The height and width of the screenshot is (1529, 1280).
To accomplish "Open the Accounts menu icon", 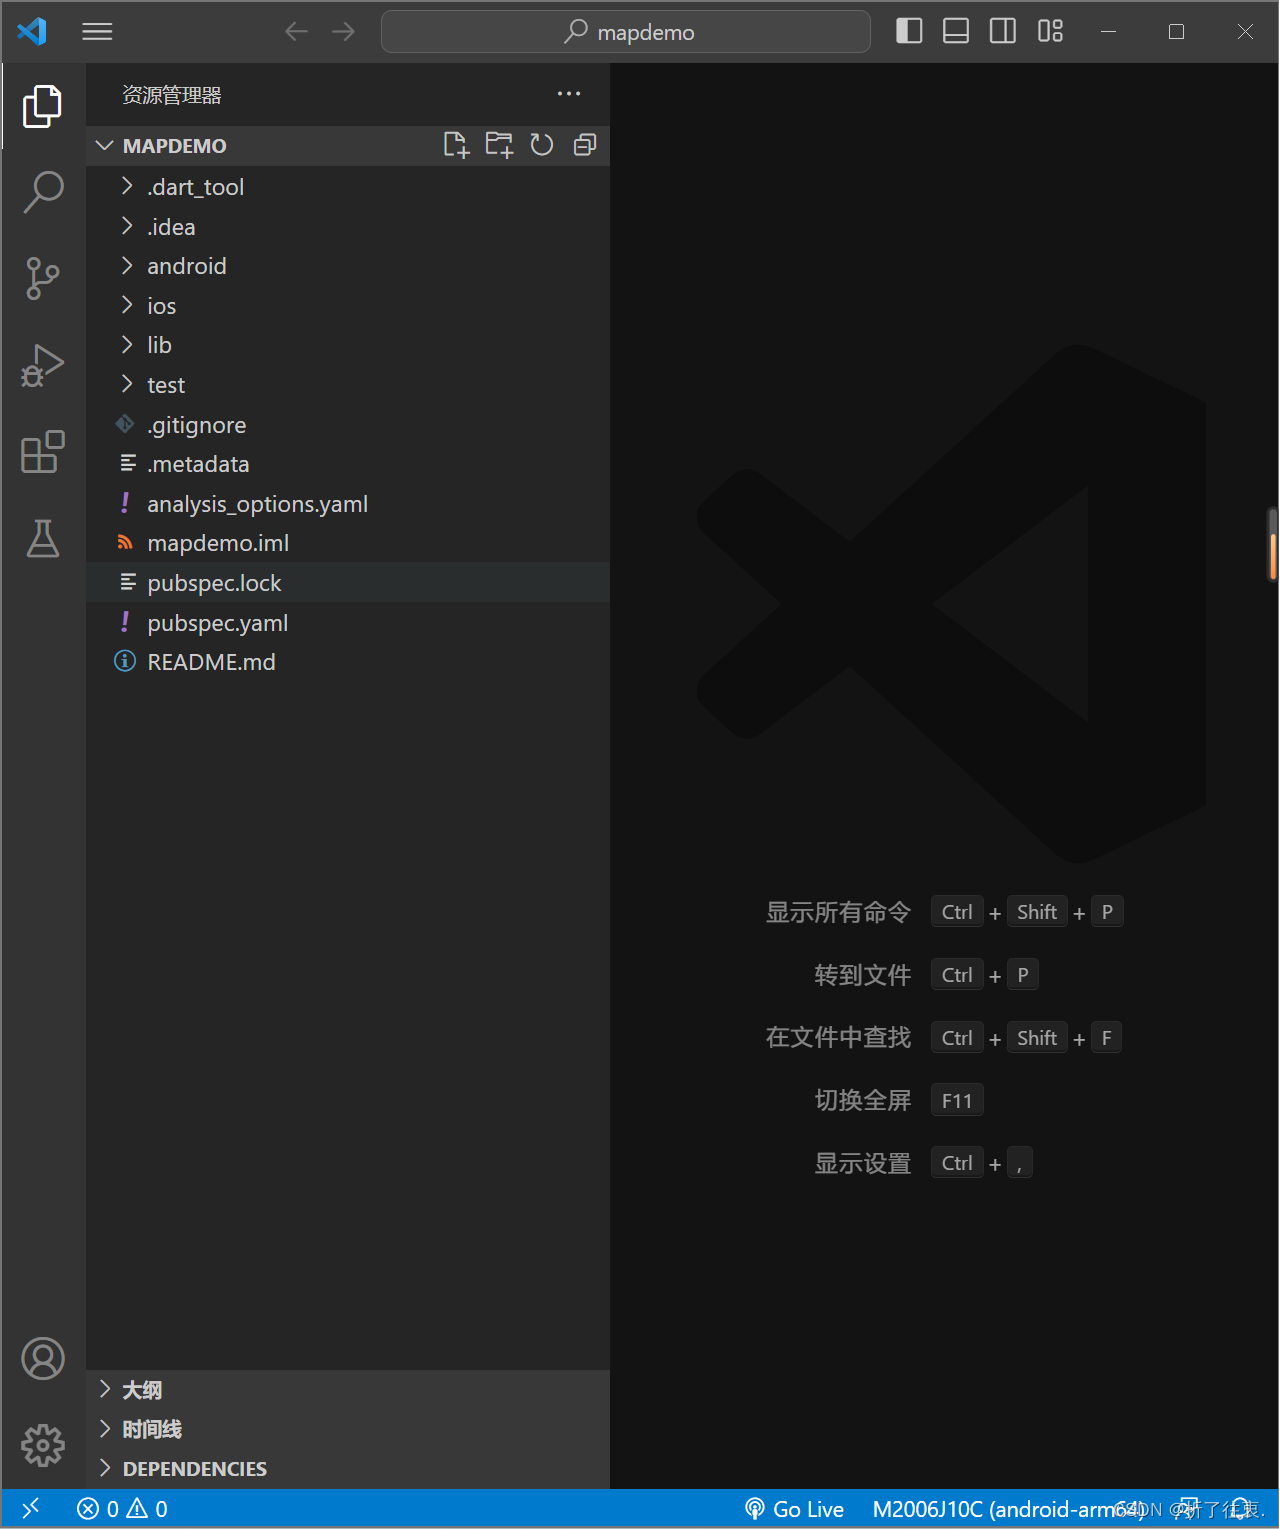I will pyautogui.click(x=42, y=1358).
